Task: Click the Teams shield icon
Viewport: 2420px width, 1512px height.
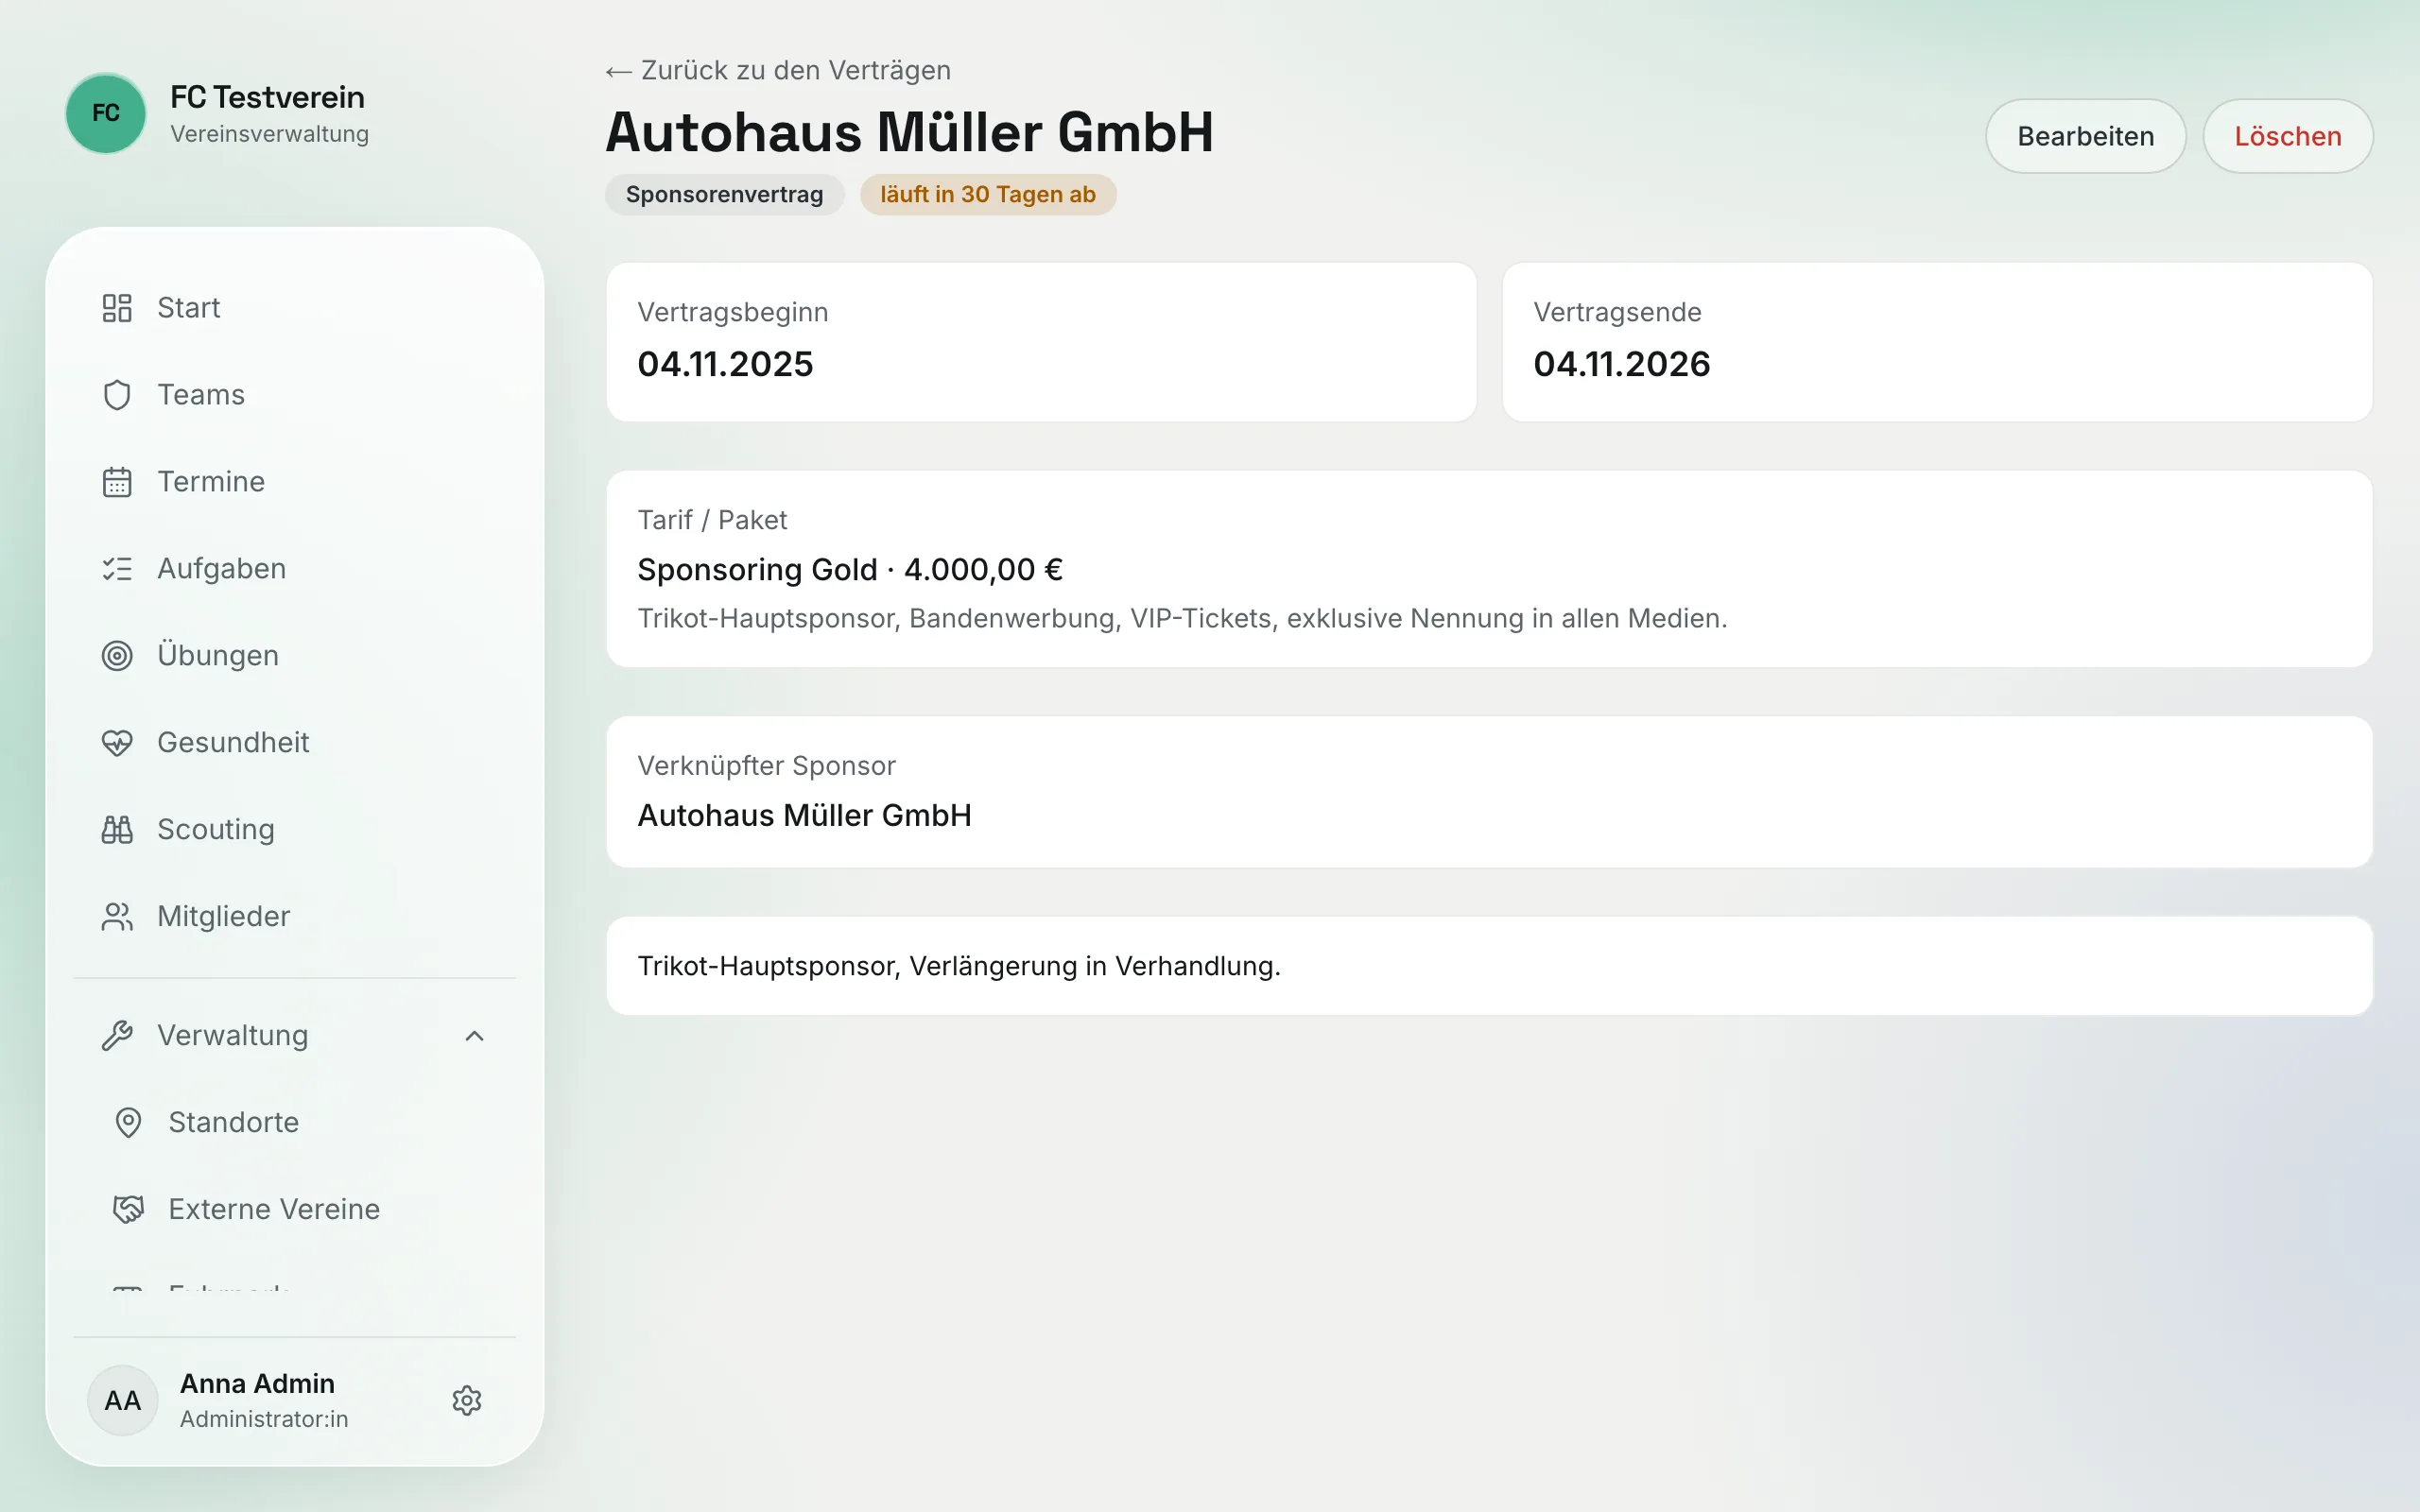Action: pyautogui.click(x=117, y=395)
